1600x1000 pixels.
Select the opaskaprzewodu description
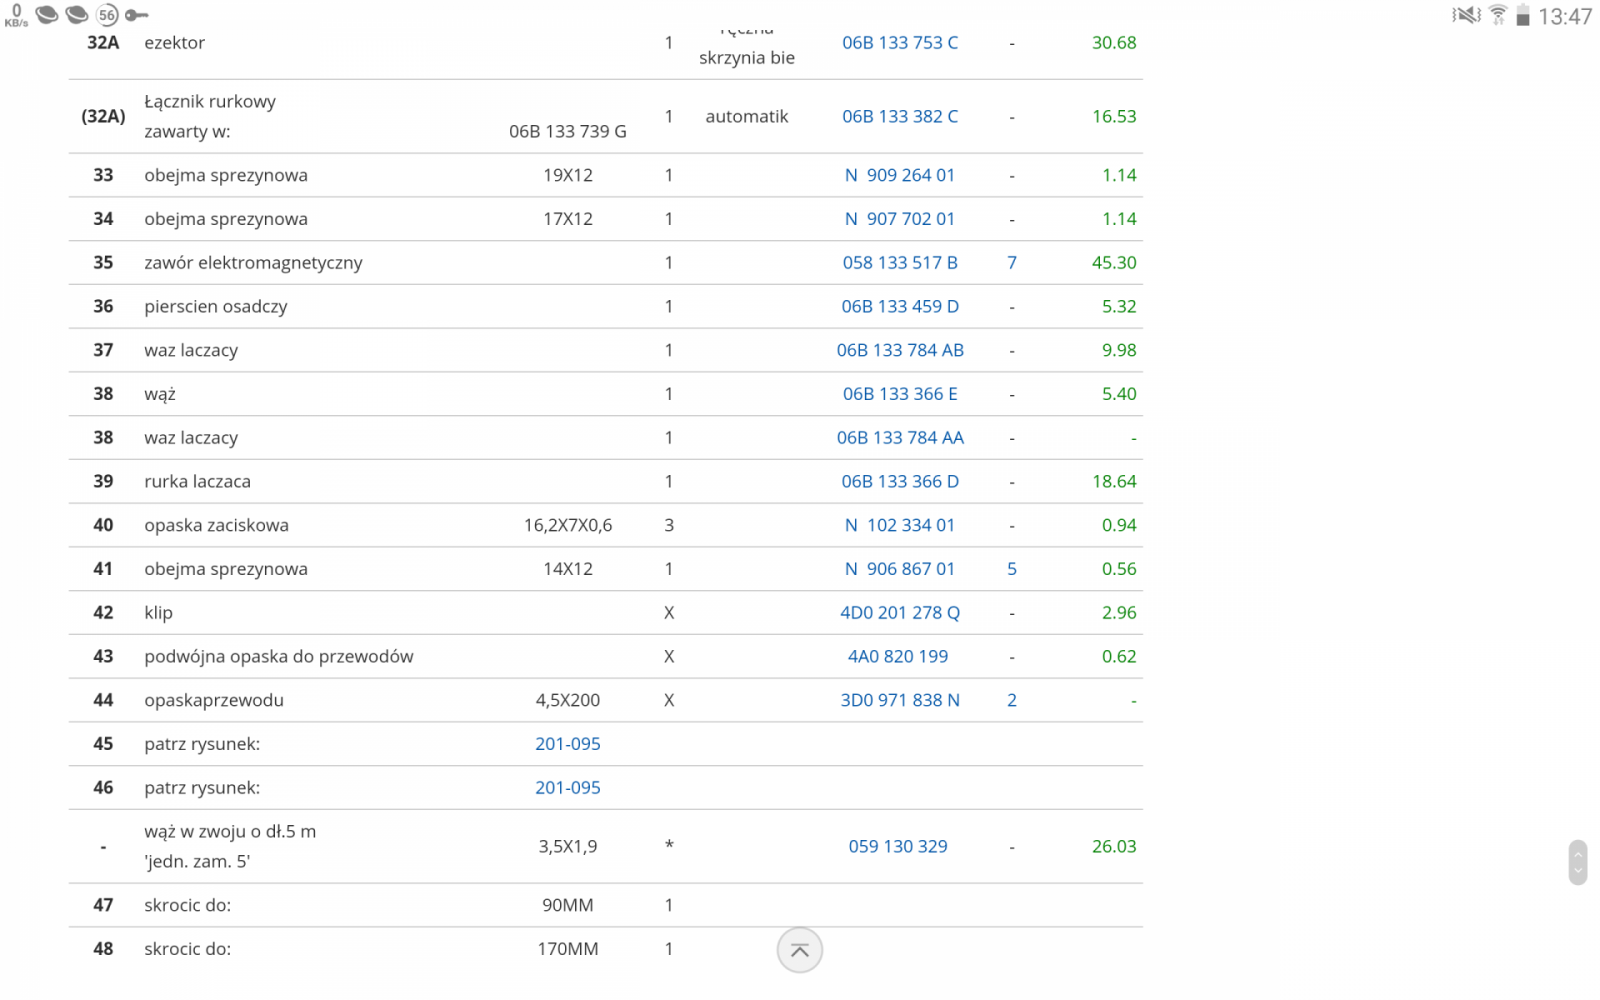[214, 701]
